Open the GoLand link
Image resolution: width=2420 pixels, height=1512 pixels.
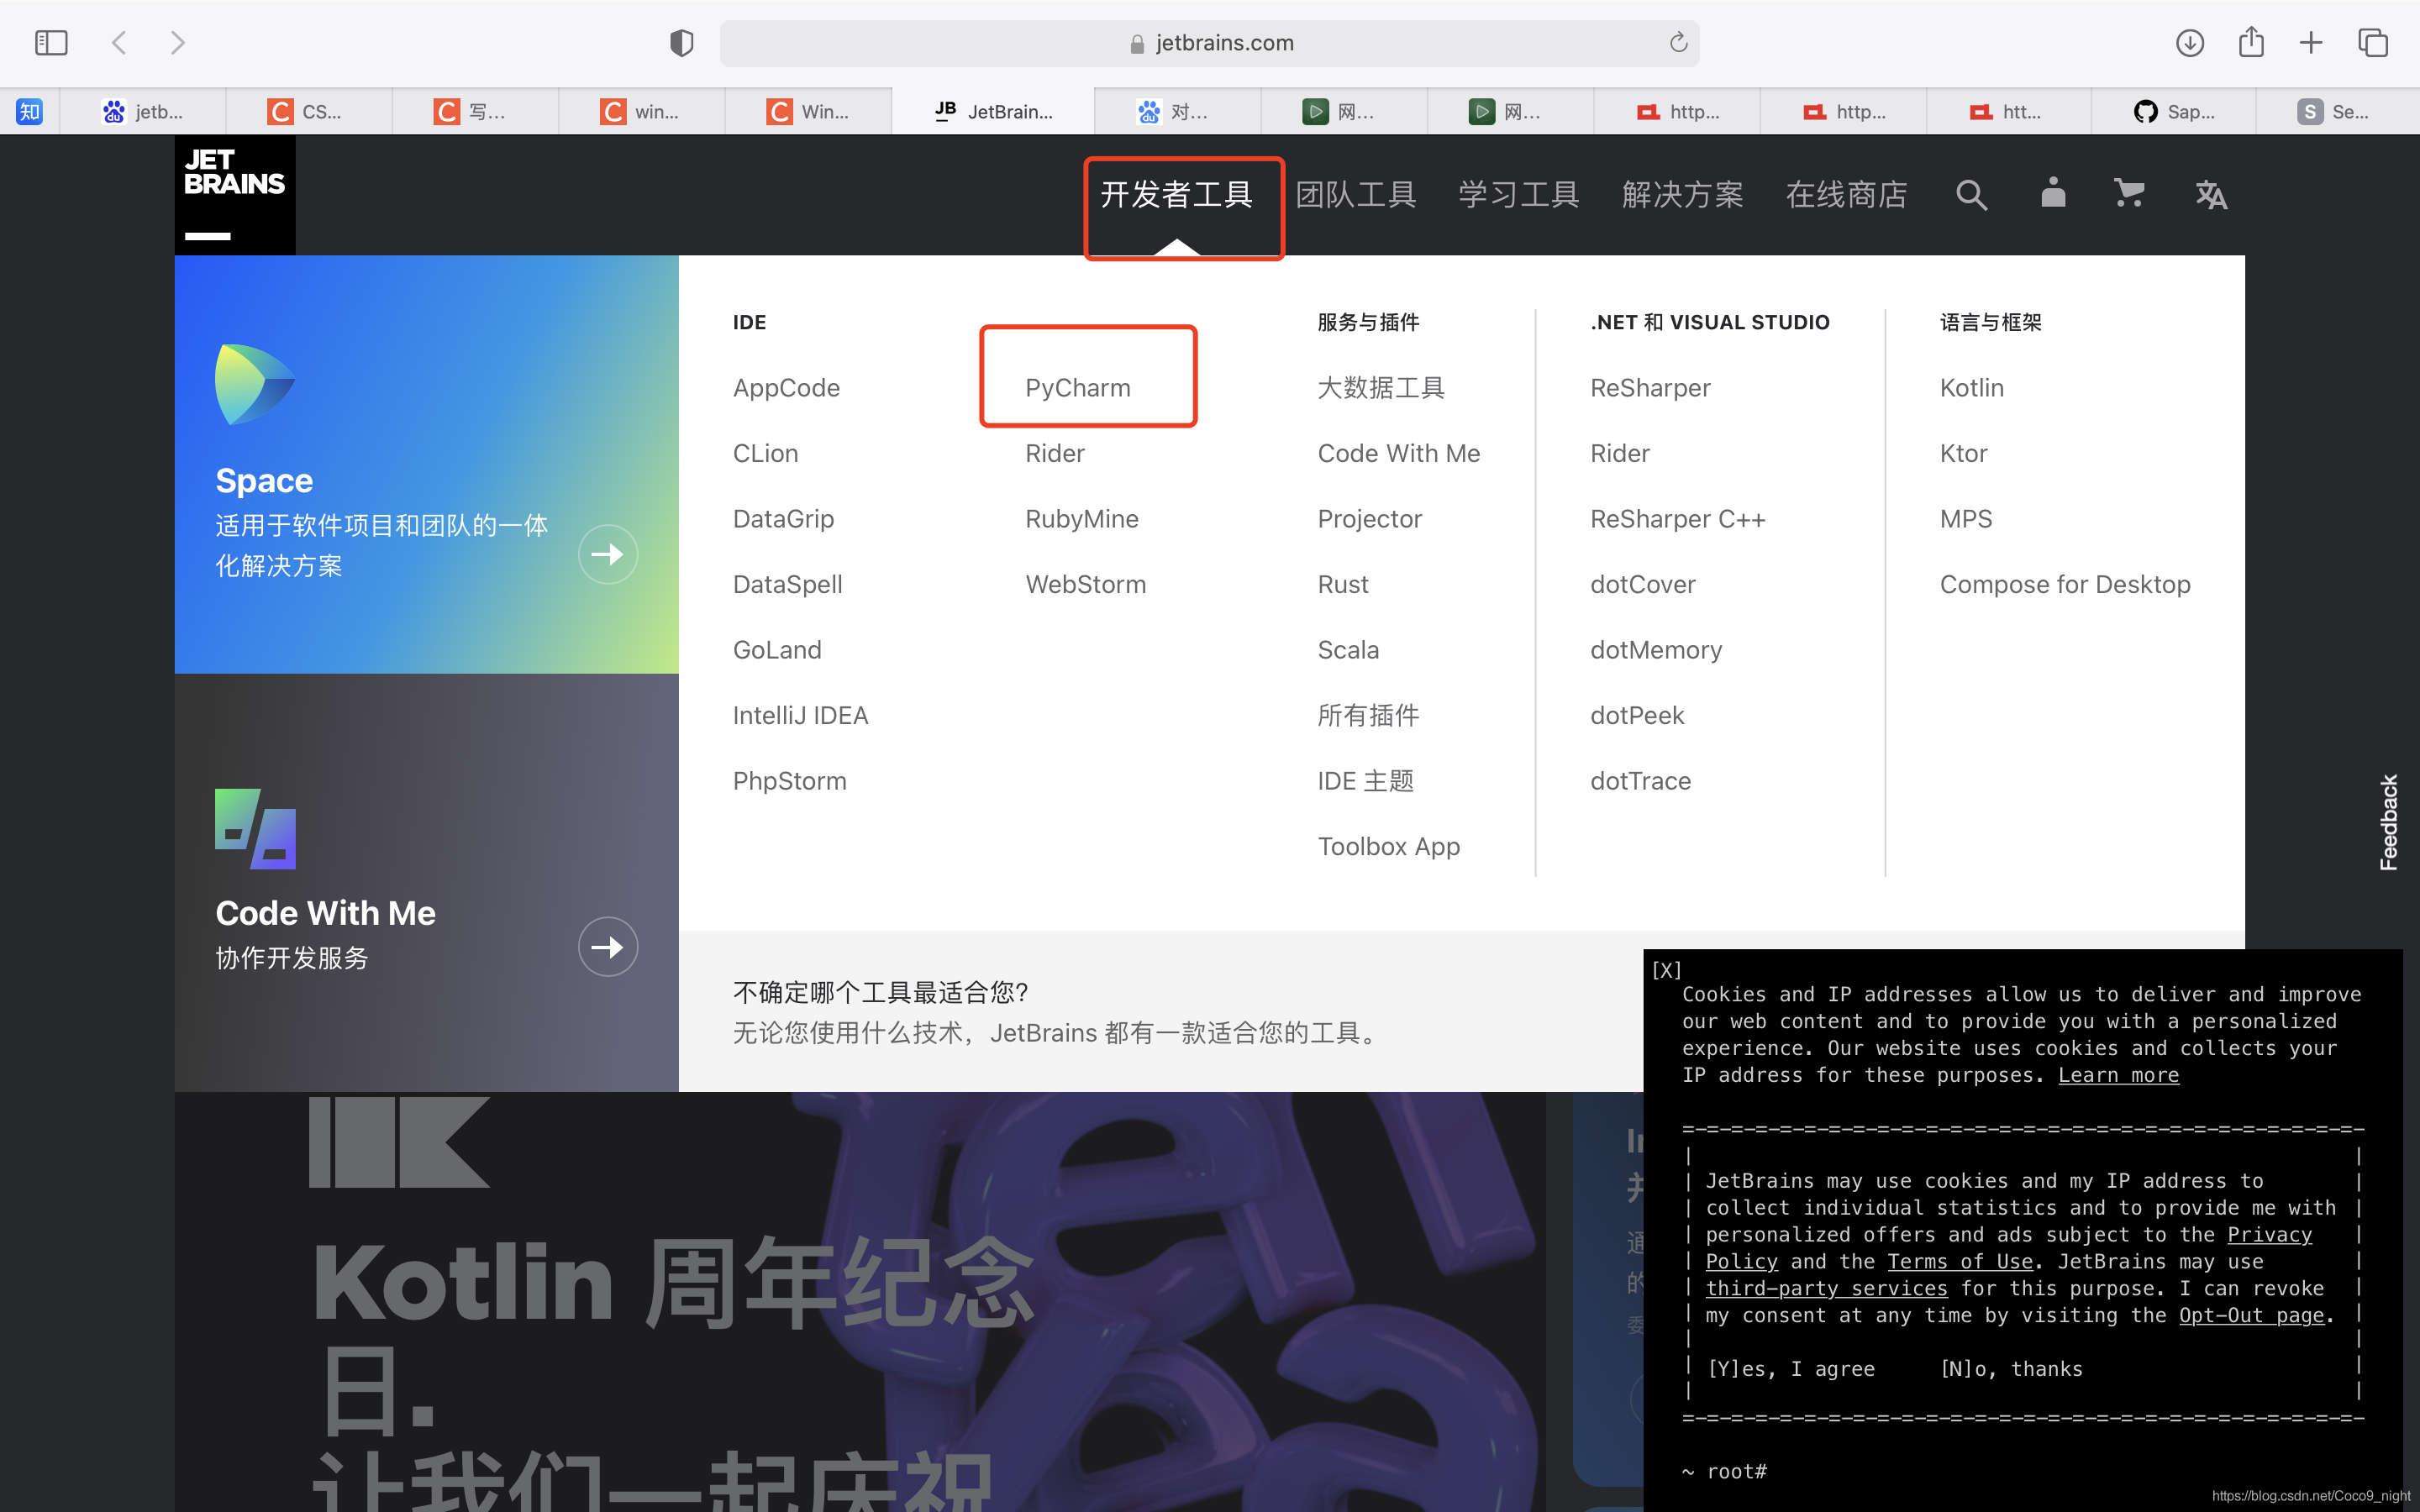tap(777, 650)
